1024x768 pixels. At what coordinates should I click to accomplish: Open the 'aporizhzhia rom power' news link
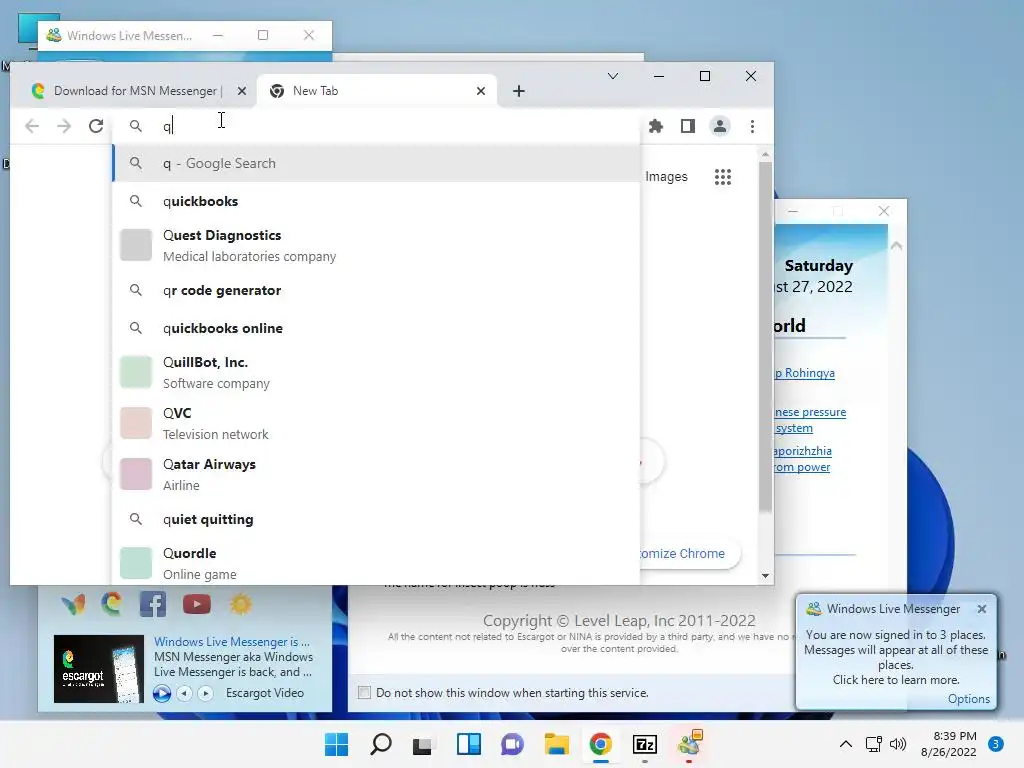[803, 459]
